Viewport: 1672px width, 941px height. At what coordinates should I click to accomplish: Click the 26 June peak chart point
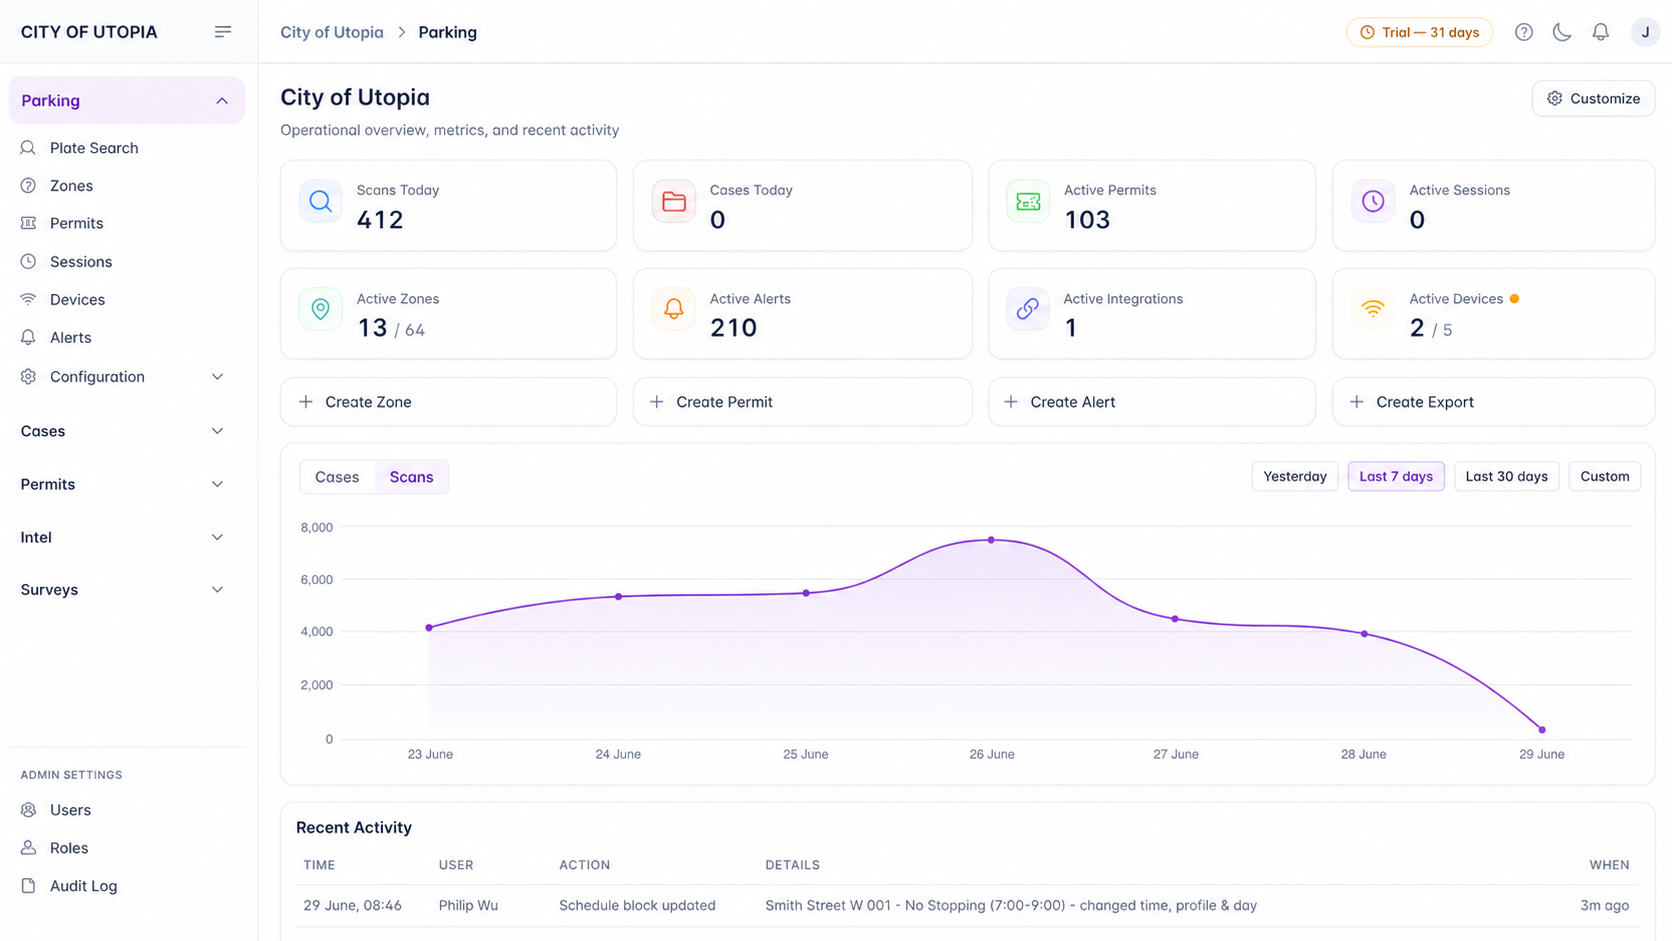(991, 540)
